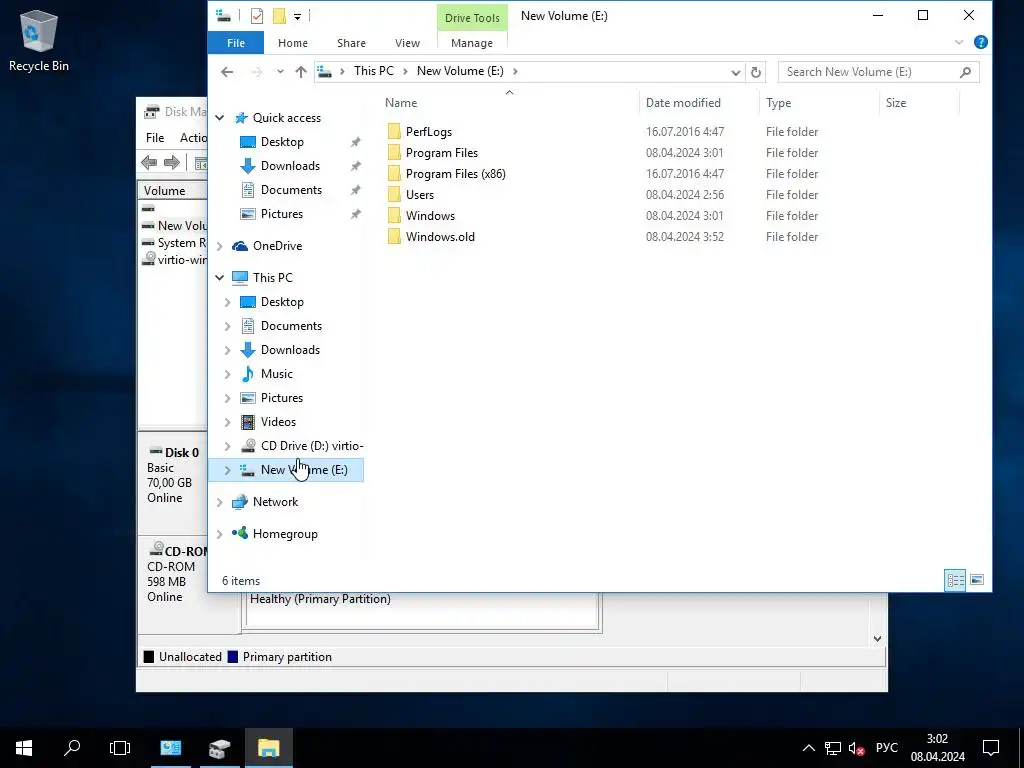Image resolution: width=1024 pixels, height=768 pixels.
Task: Open pinned Documents under Quick access
Action: (x=291, y=190)
